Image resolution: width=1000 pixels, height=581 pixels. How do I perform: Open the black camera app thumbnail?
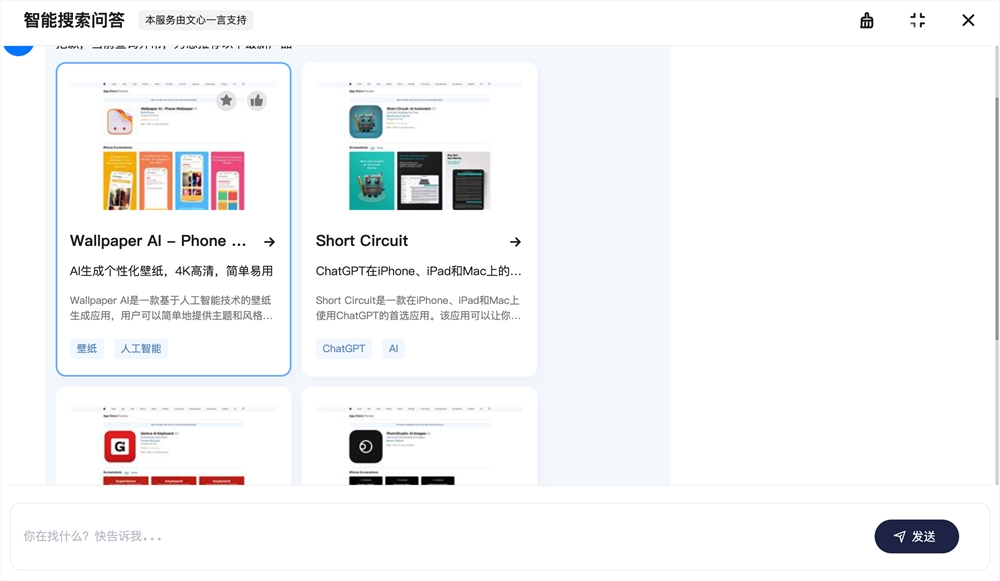[x=419, y=445]
